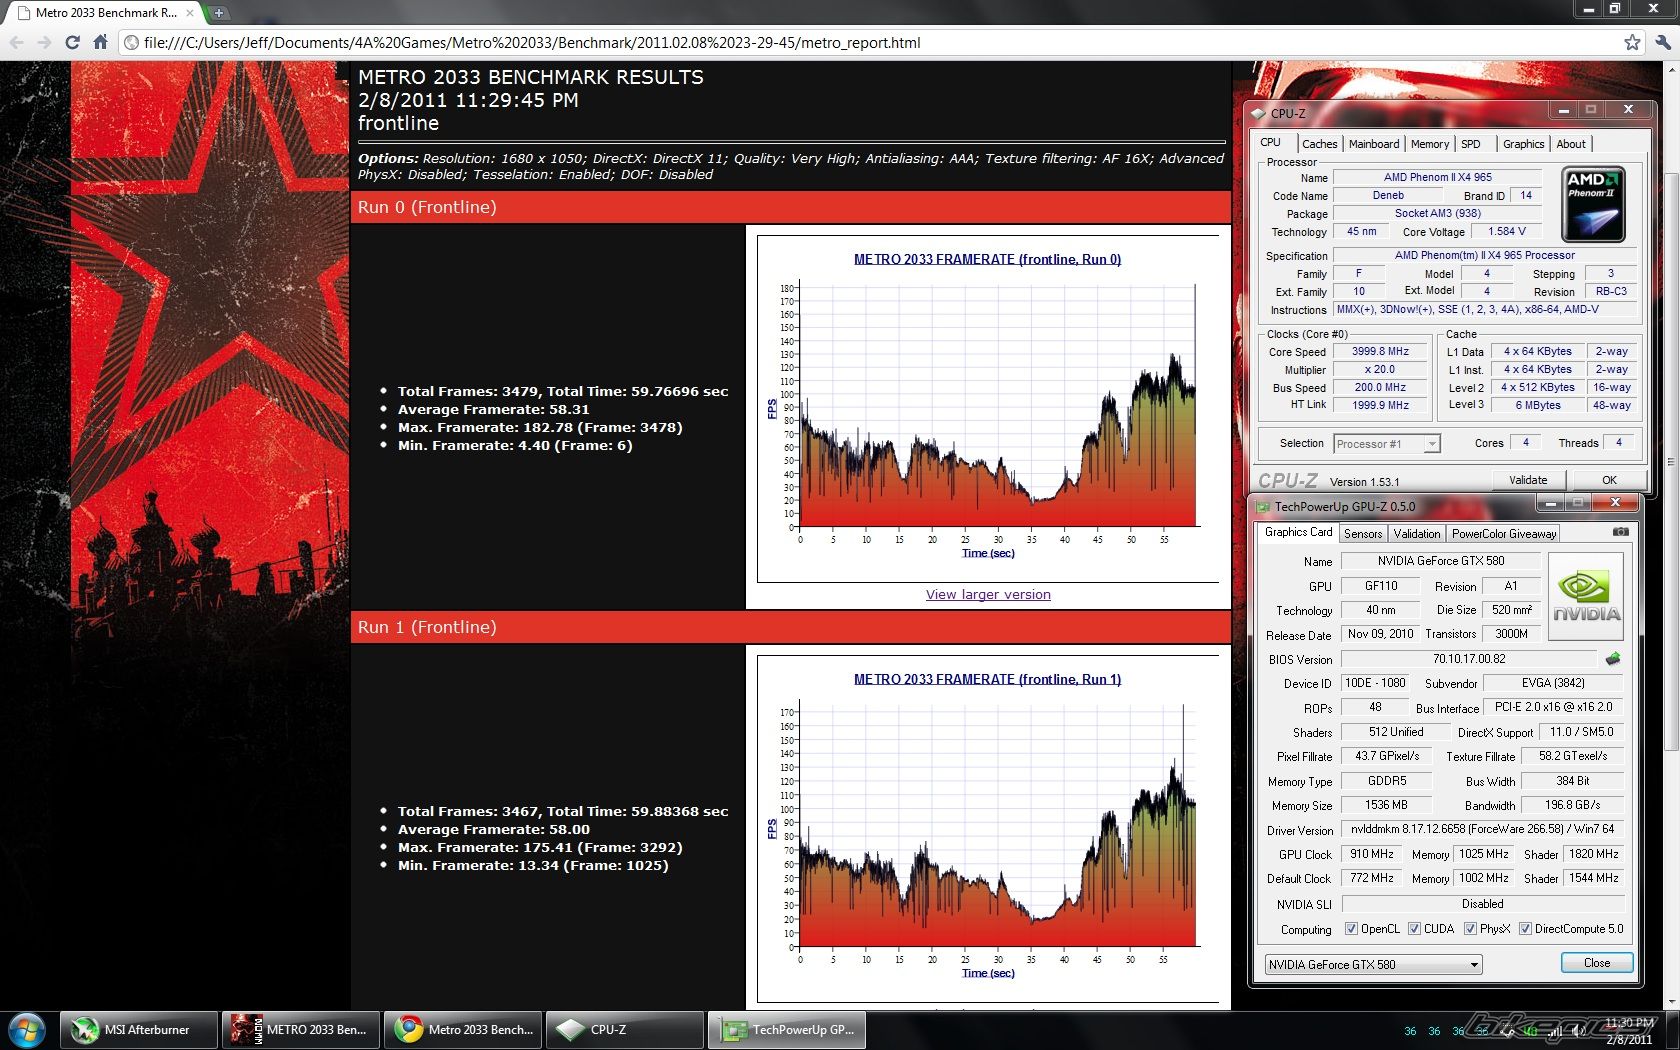Switch to the About tab in CPU-Z
The height and width of the screenshot is (1050, 1680).
1571,144
